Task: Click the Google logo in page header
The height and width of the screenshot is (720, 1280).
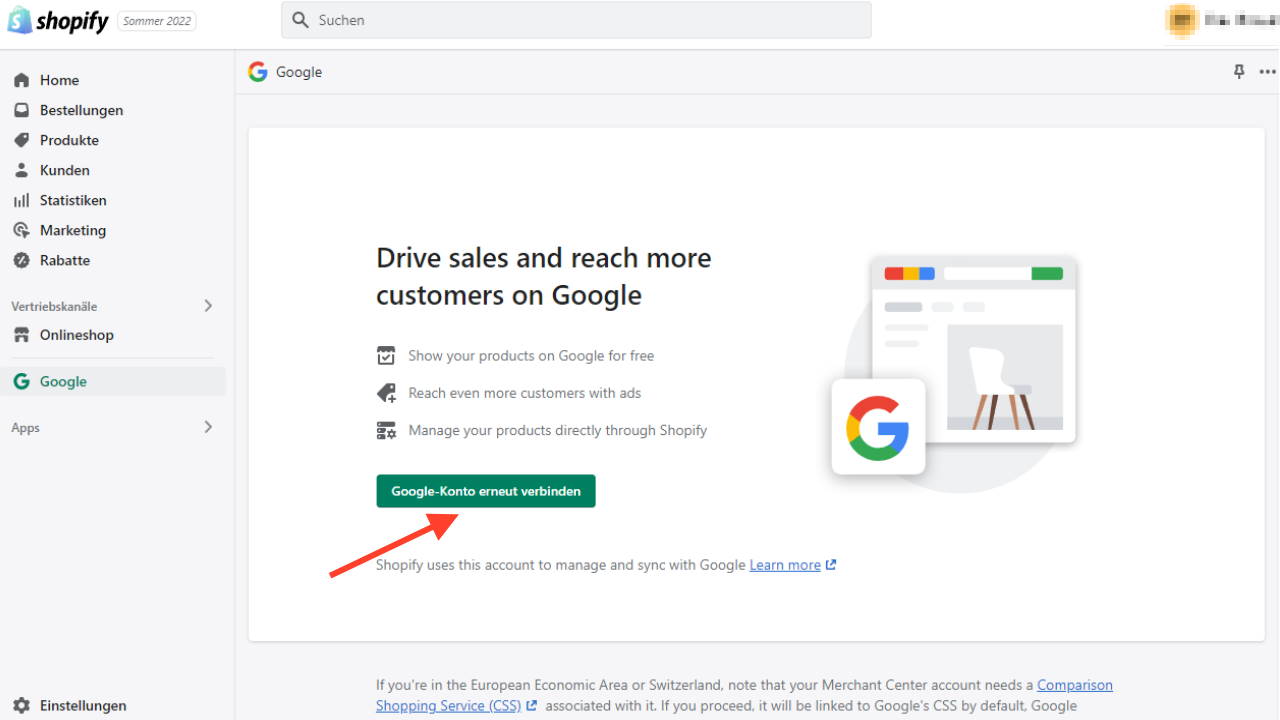Action: pyautogui.click(x=258, y=72)
